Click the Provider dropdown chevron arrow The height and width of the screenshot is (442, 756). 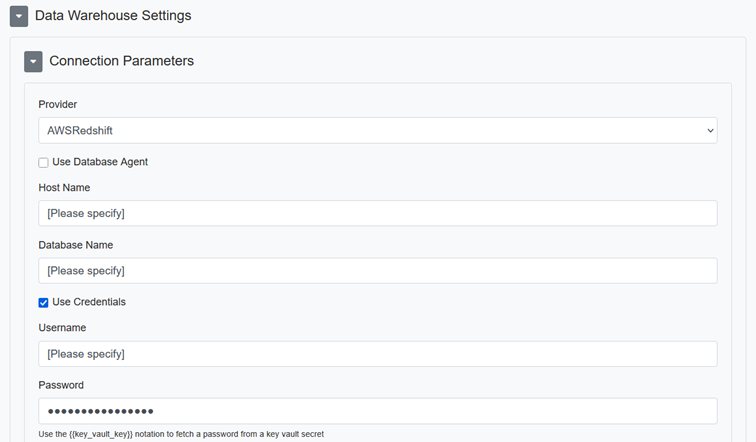[710, 130]
